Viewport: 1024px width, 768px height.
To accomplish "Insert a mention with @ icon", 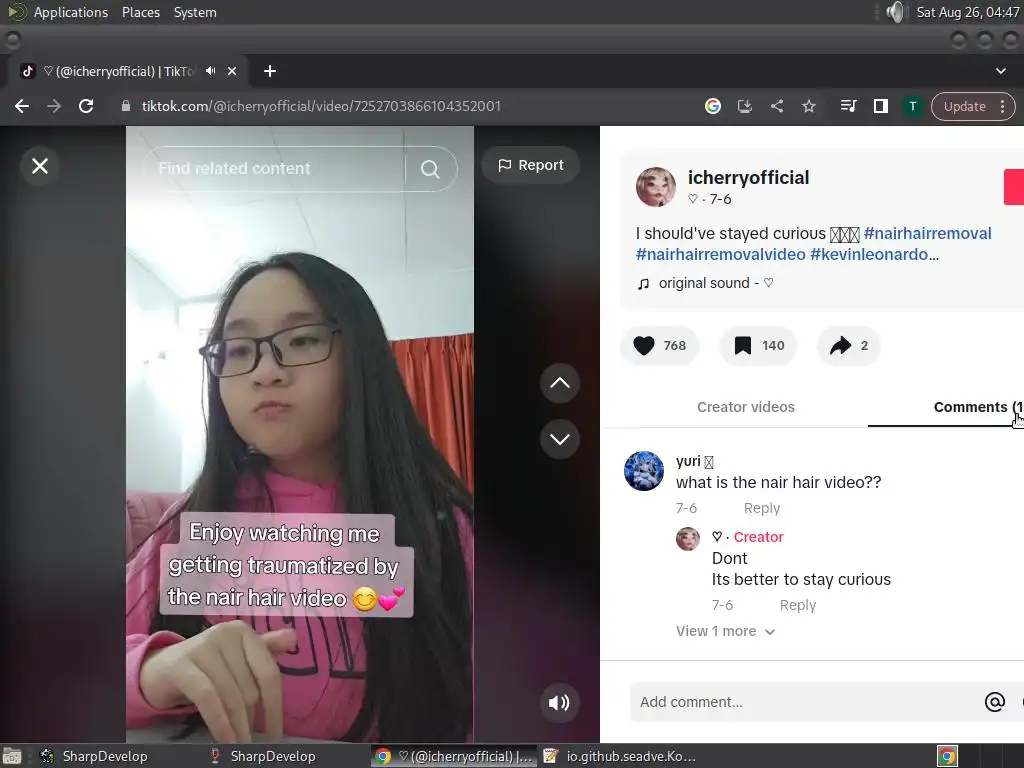I will (995, 702).
